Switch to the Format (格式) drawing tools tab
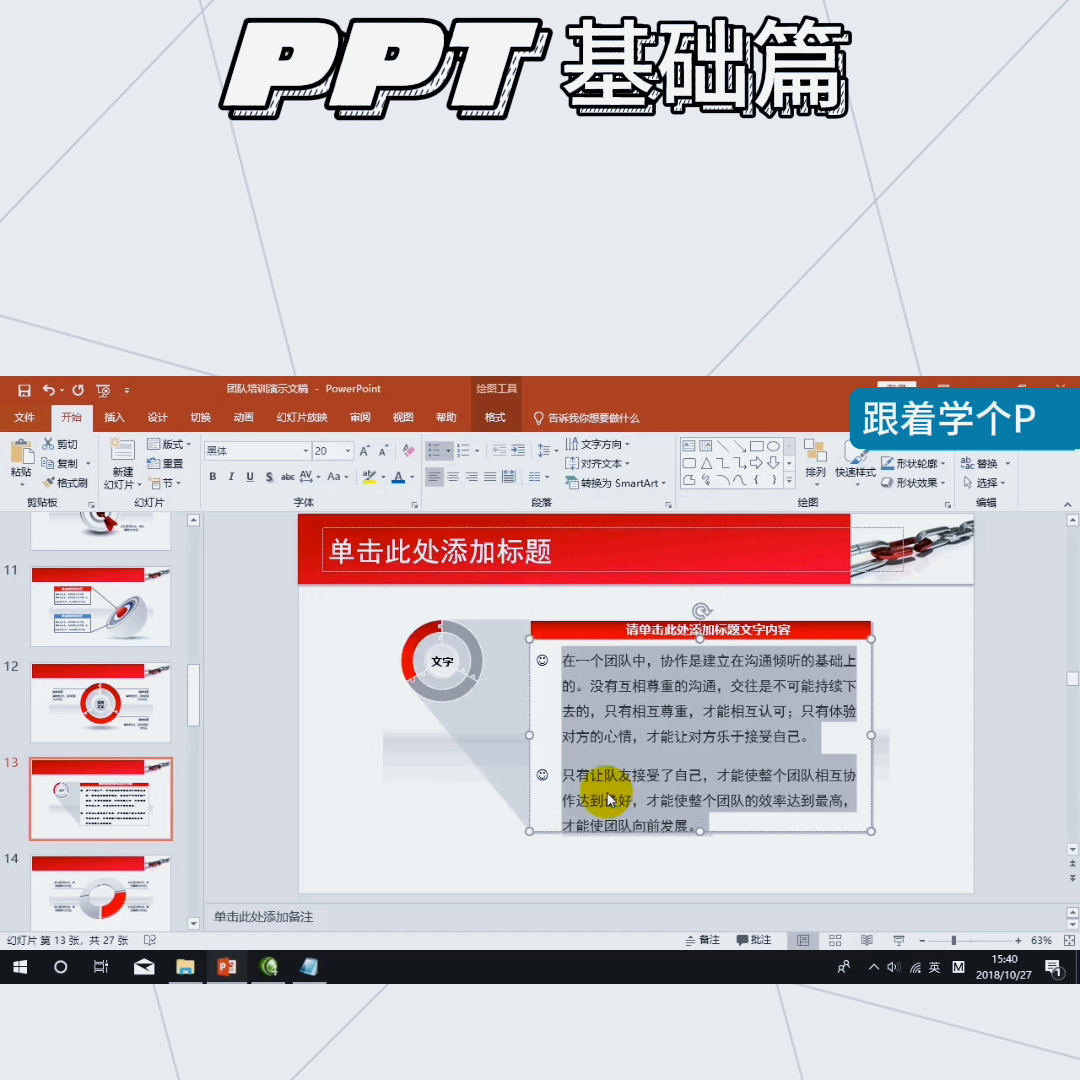 [495, 417]
